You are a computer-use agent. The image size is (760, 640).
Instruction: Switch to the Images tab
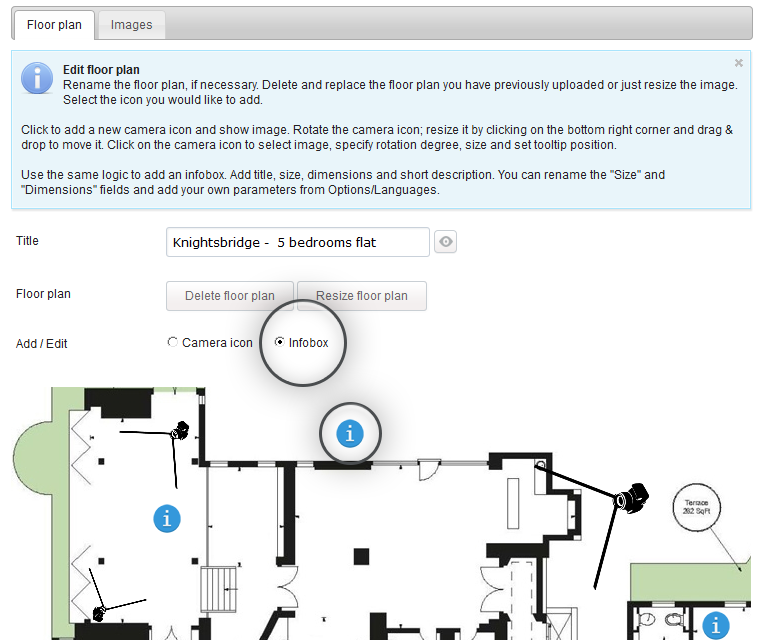[131, 25]
